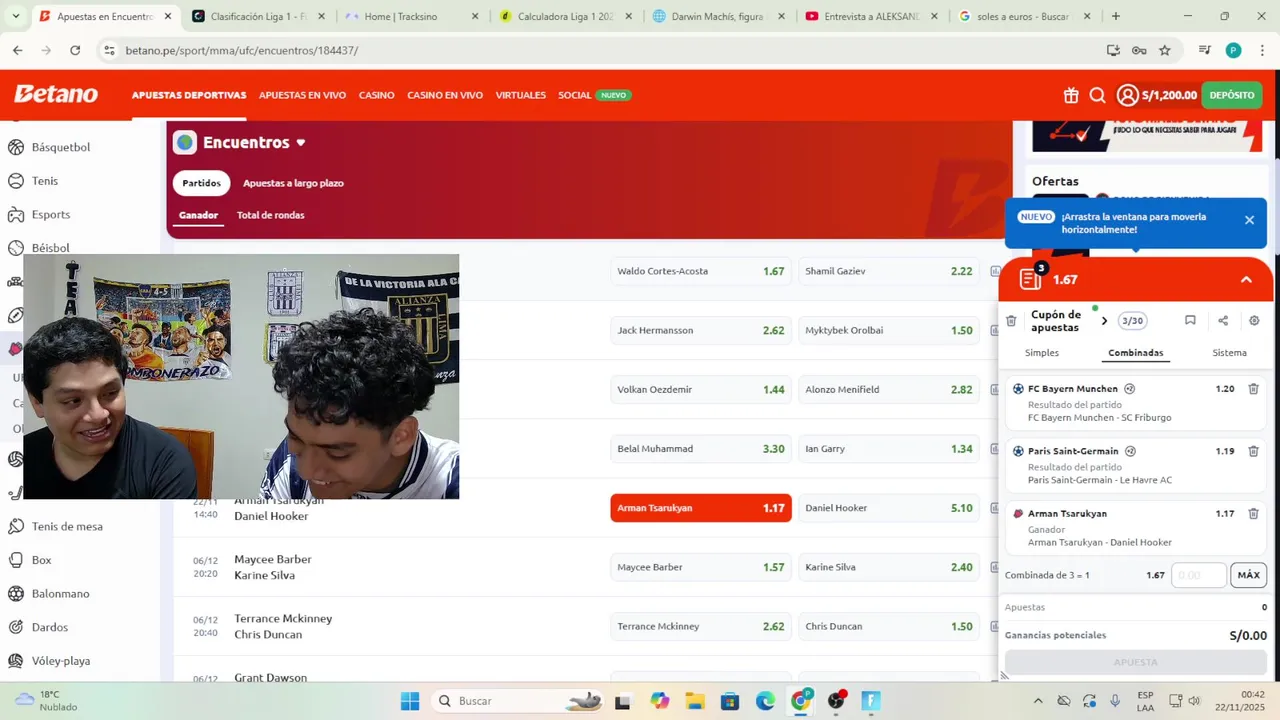
Task: Switch to Simples bet tab
Action: point(1041,353)
